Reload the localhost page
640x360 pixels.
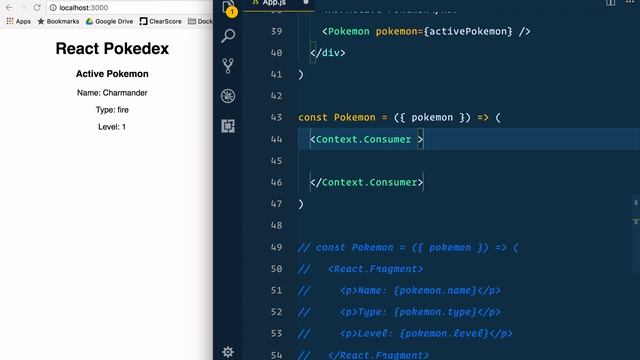coord(37,7)
